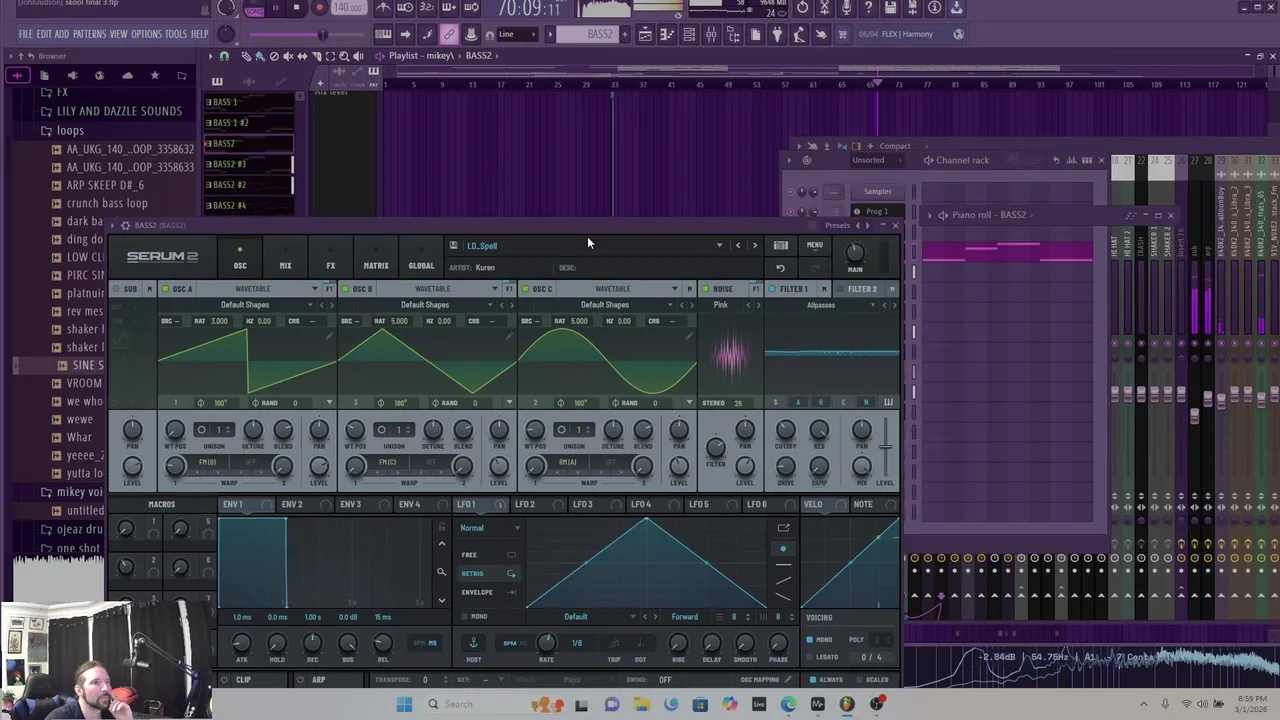Click the envelope zoom magnifier icon
Viewport: 1280px width, 720px height.
[442, 572]
